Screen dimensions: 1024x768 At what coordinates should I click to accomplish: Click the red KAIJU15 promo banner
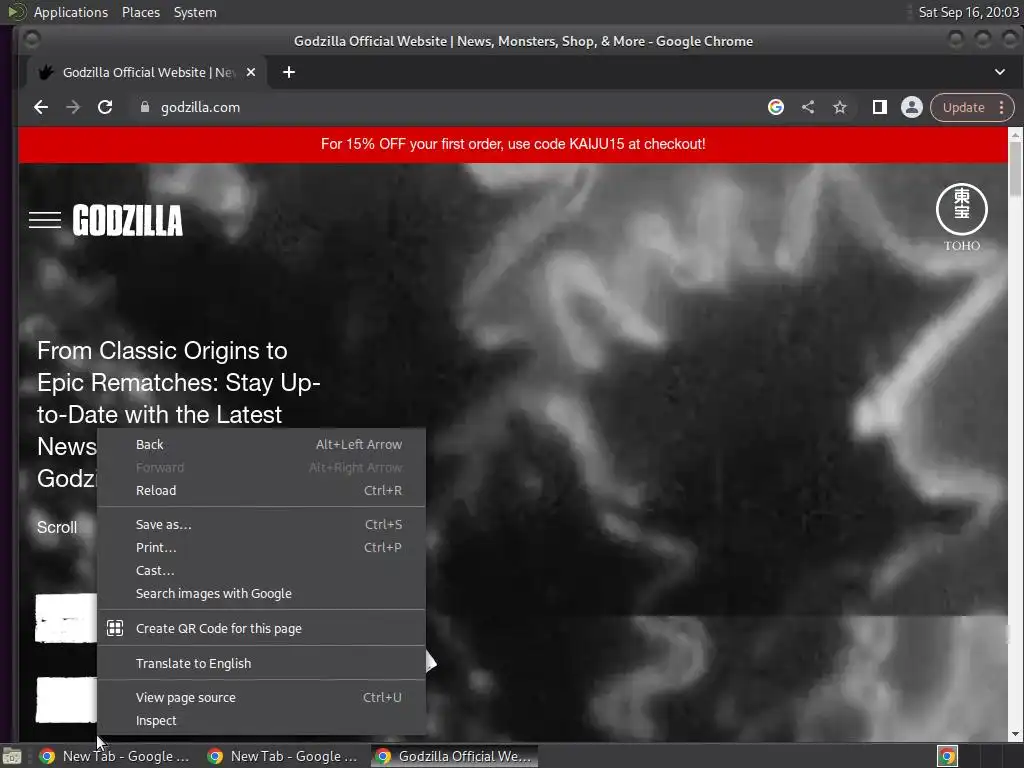click(513, 144)
